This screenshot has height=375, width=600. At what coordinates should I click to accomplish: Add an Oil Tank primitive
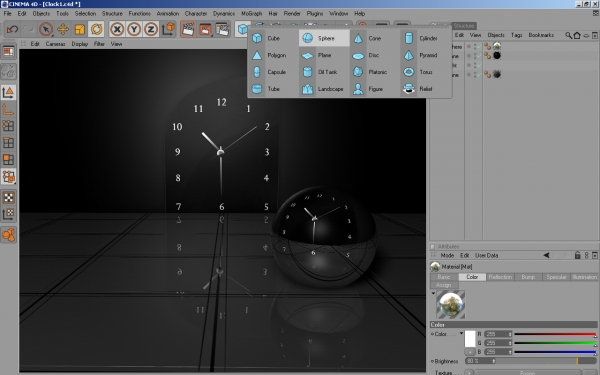(324, 72)
